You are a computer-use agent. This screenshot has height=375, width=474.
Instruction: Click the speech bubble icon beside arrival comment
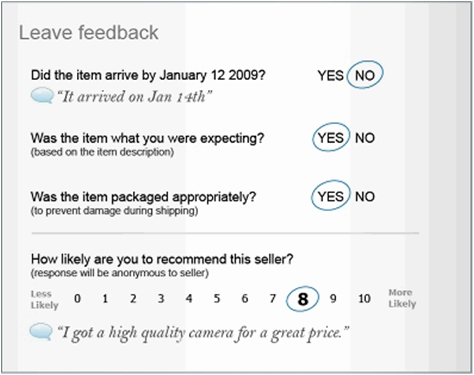tap(42, 96)
